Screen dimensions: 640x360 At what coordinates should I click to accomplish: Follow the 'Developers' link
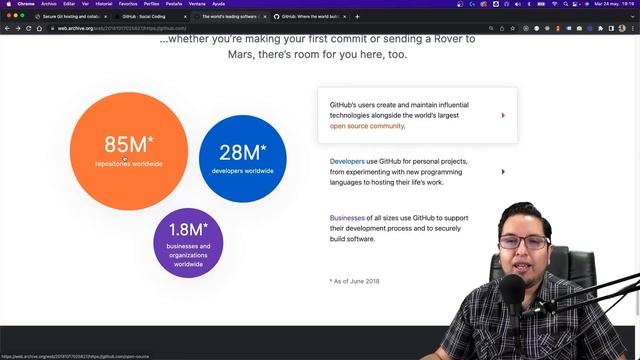point(347,161)
